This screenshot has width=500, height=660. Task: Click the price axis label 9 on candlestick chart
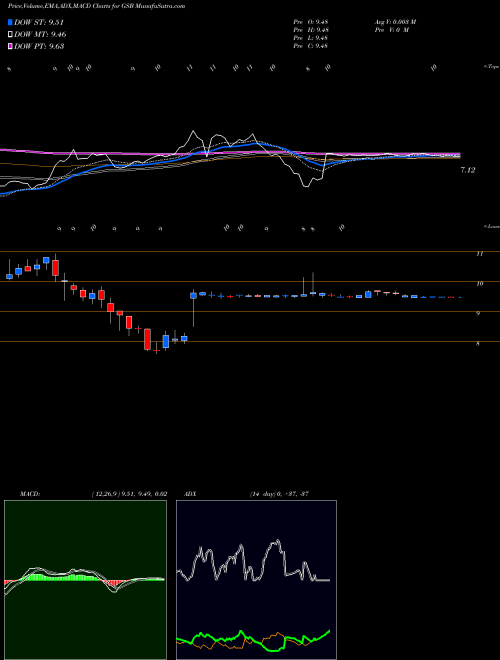point(478,314)
